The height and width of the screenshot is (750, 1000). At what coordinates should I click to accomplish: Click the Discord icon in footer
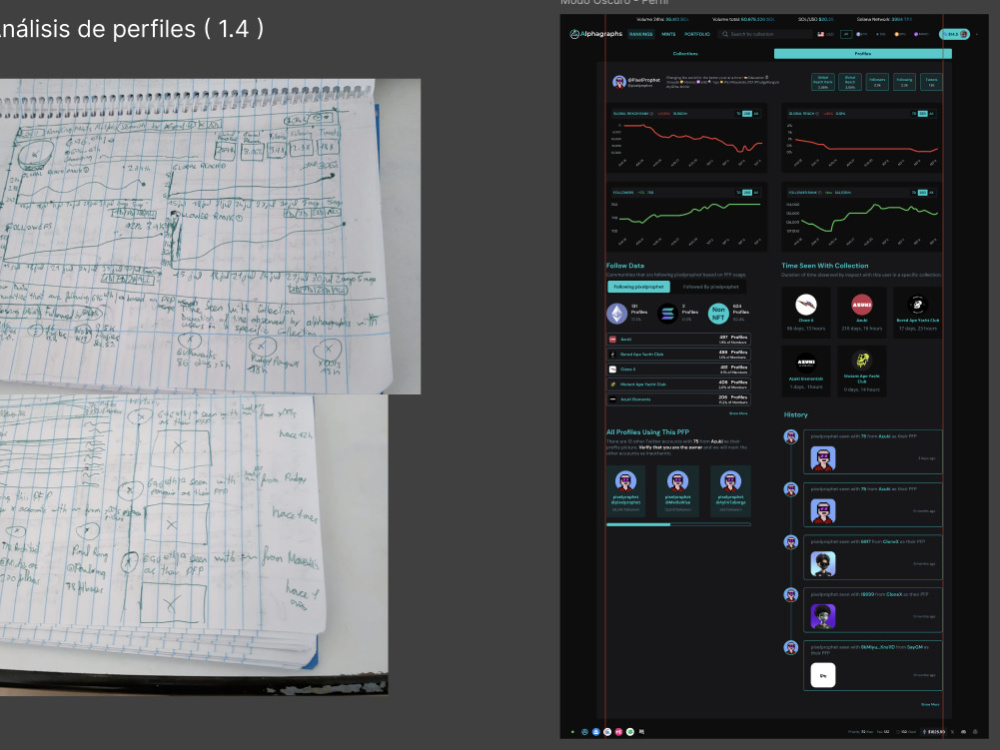pos(964,732)
